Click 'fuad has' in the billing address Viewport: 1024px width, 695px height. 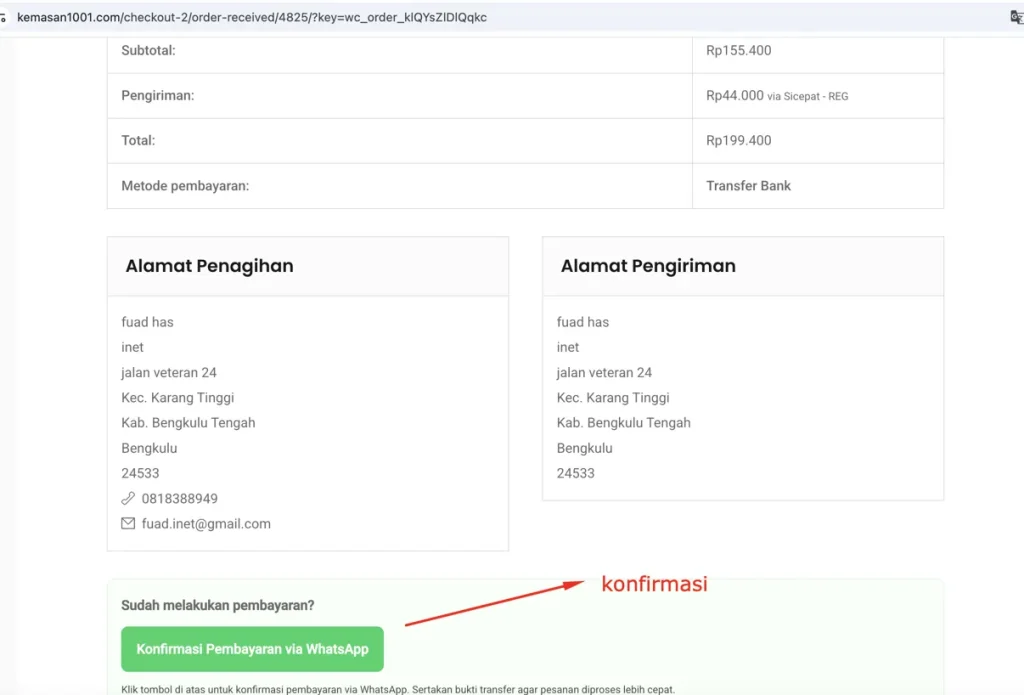click(x=147, y=322)
